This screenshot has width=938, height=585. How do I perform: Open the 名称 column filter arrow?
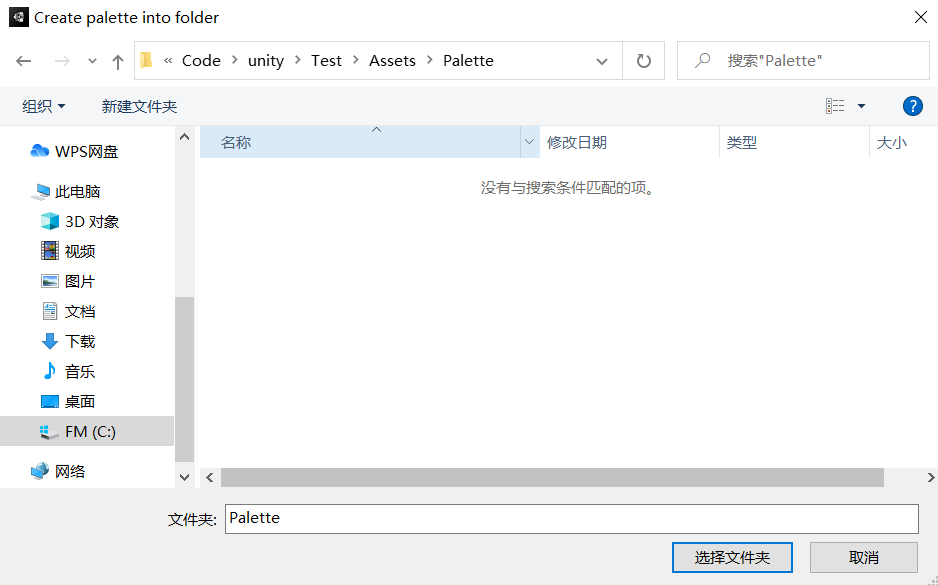tap(529, 142)
